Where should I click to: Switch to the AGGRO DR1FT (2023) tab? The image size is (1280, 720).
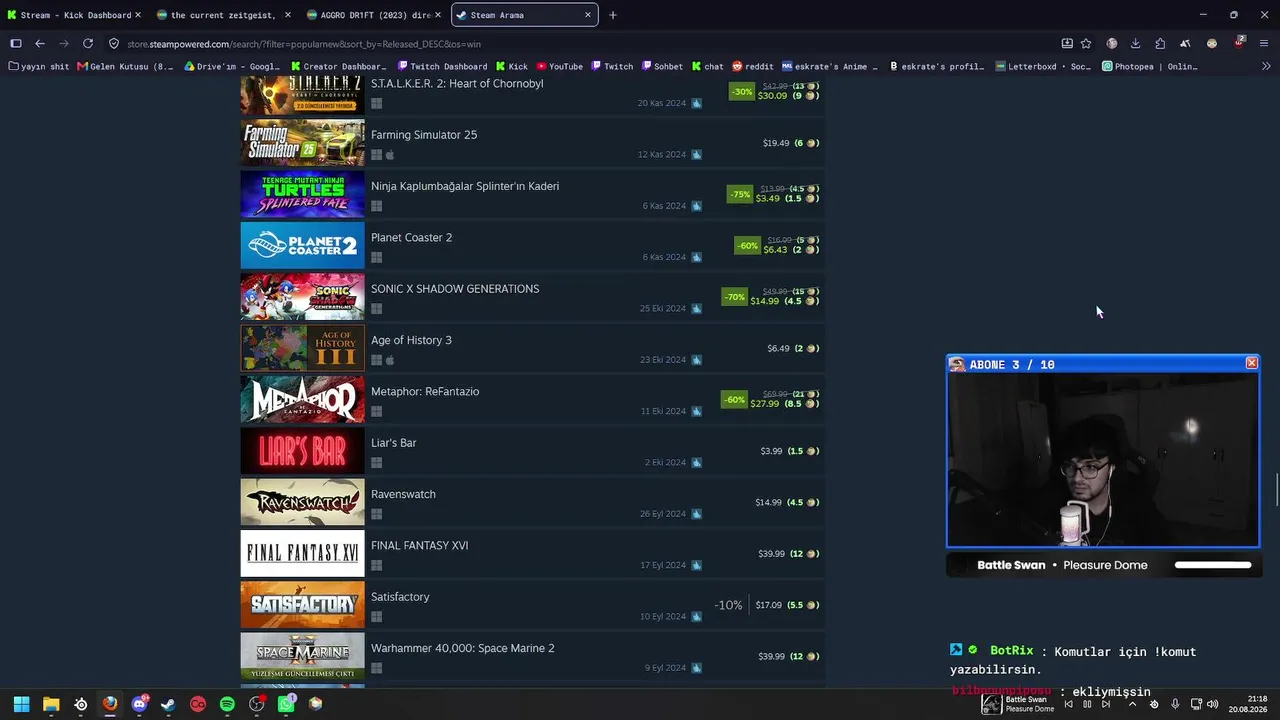click(x=373, y=15)
